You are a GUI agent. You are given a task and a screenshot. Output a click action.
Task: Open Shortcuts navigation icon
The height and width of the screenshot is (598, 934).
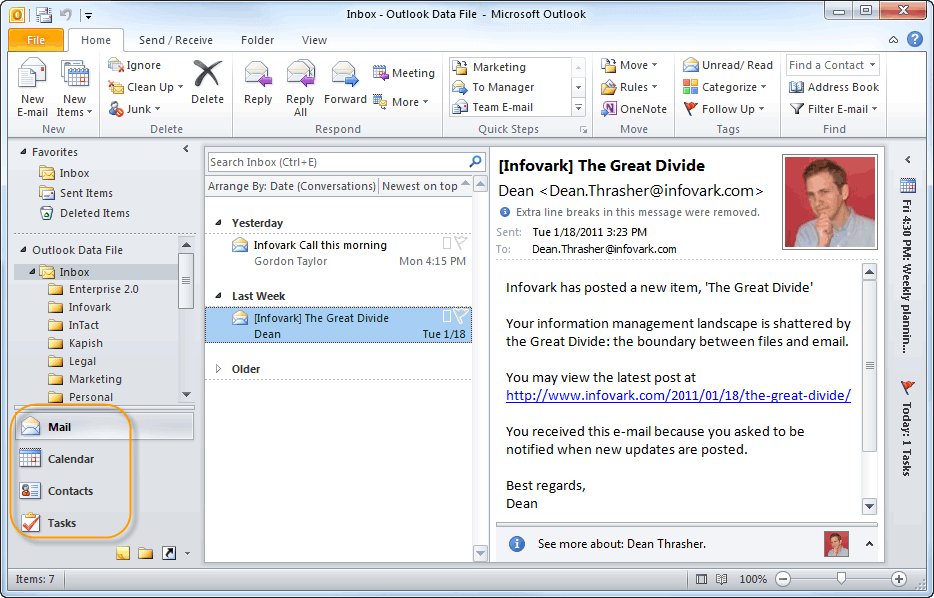[x=169, y=553]
